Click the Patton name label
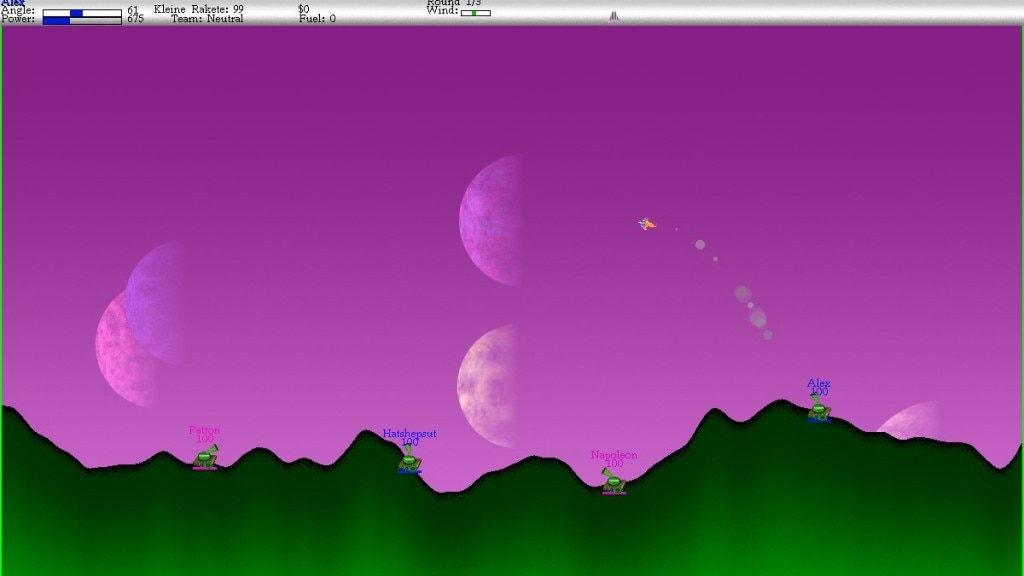 [204, 430]
